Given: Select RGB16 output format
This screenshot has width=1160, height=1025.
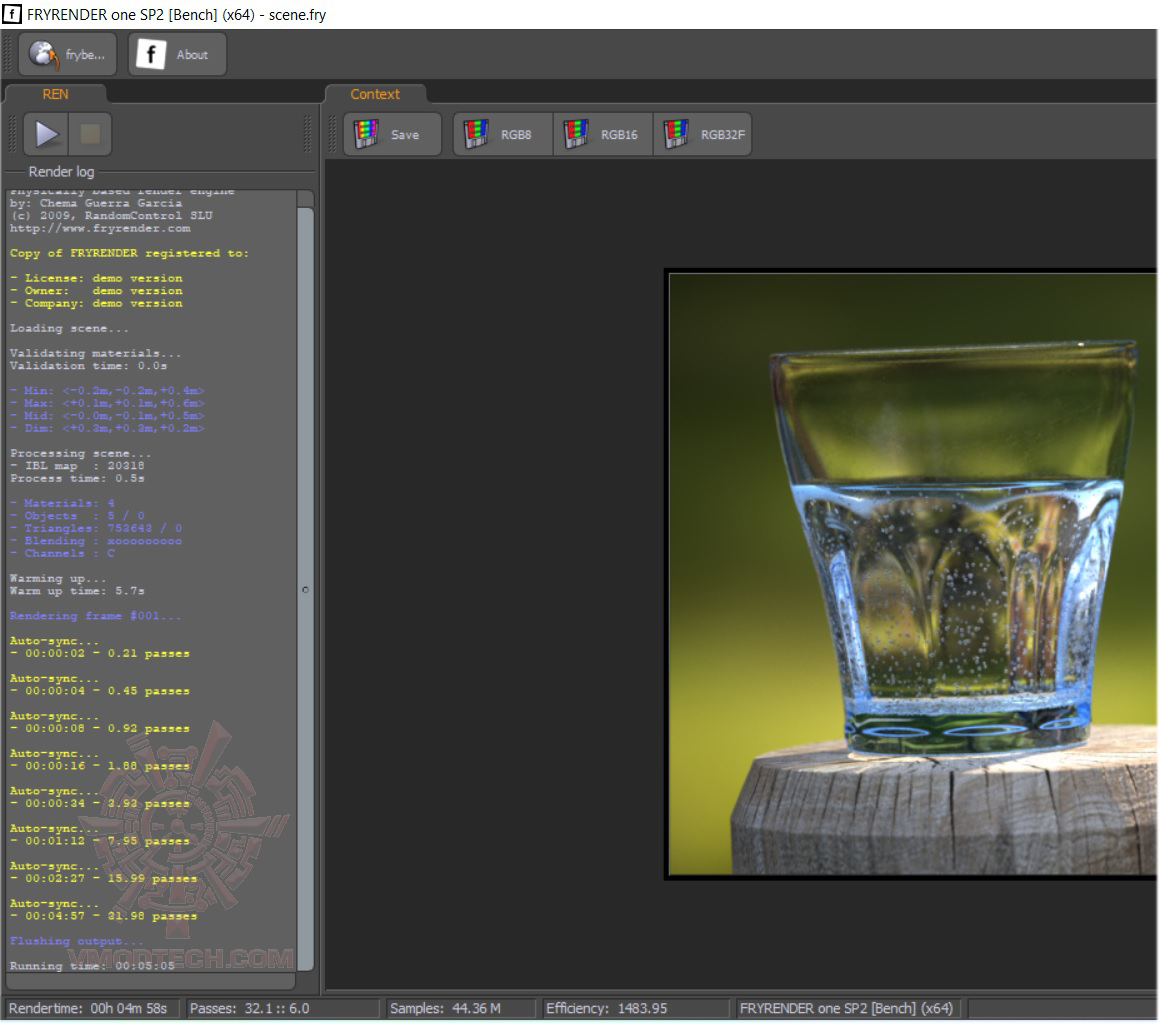Looking at the screenshot, I should 603,135.
